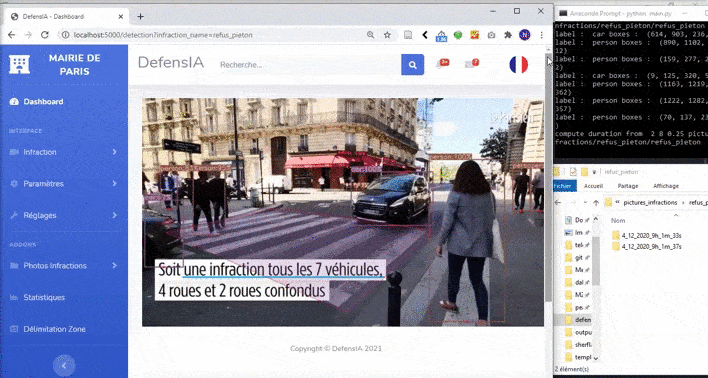Open recent locations dropdown in File Explorer
The width and height of the screenshot is (708, 378).
click(585, 203)
